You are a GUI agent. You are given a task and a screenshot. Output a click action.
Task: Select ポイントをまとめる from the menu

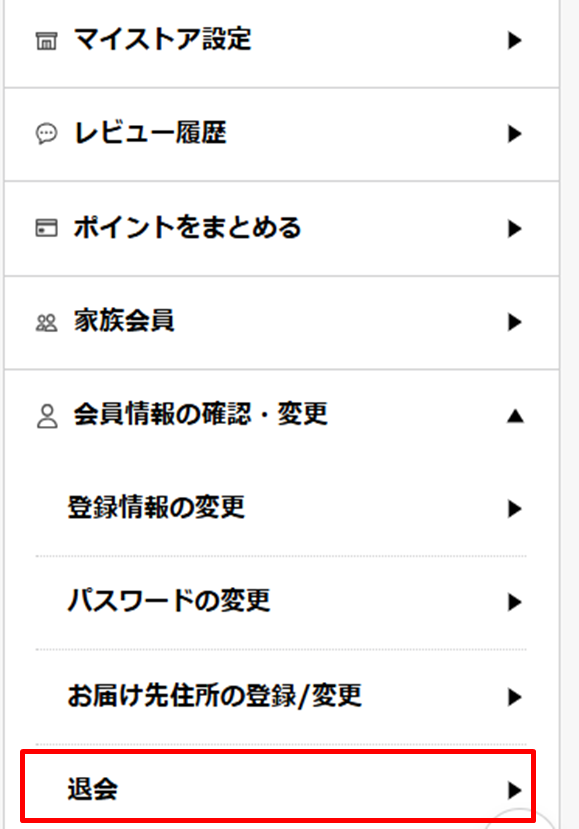coord(281,228)
